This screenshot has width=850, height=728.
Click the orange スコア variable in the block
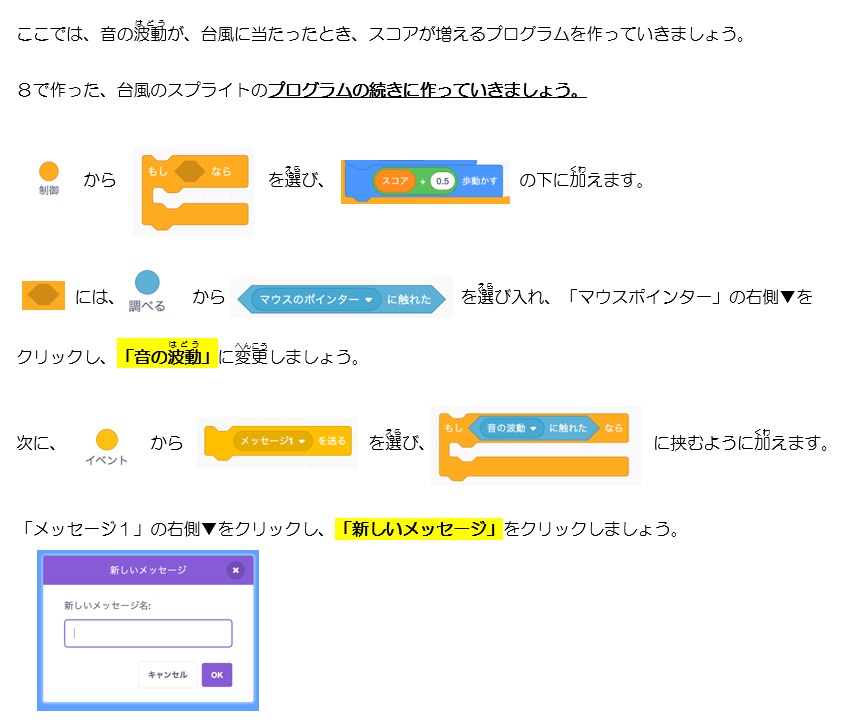393,181
